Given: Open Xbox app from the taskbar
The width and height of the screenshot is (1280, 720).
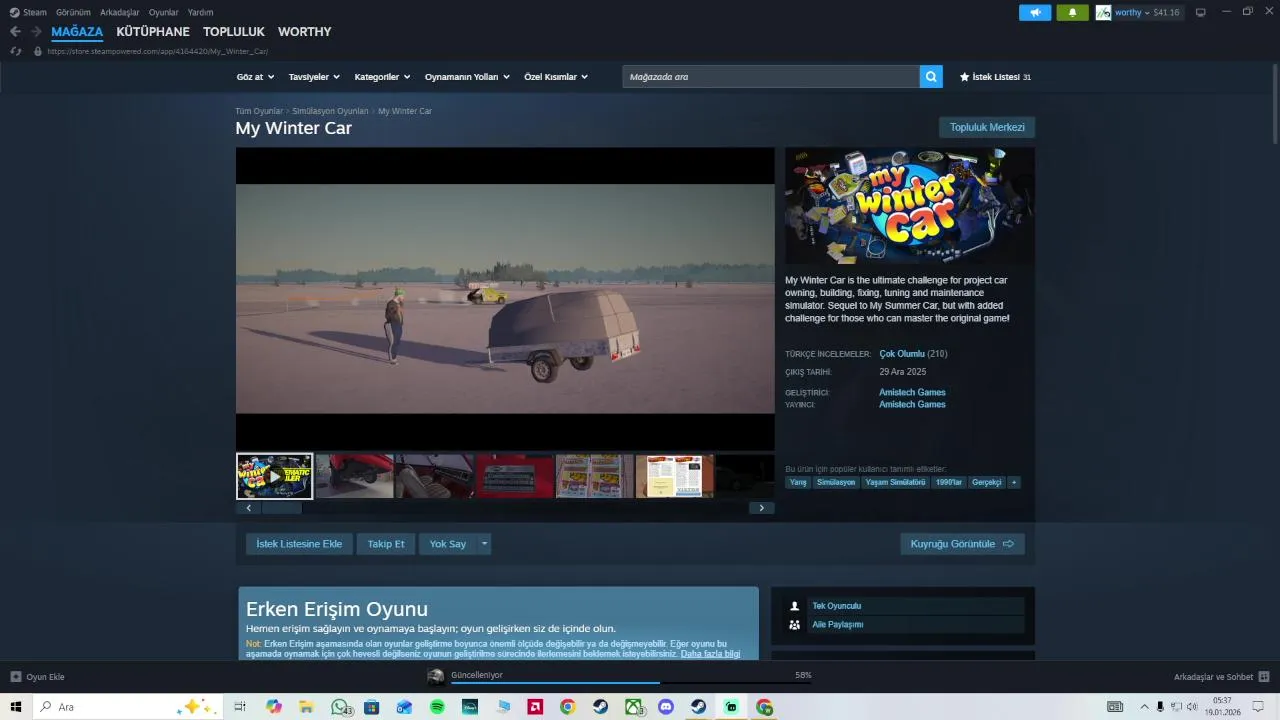Looking at the screenshot, I should (634, 707).
